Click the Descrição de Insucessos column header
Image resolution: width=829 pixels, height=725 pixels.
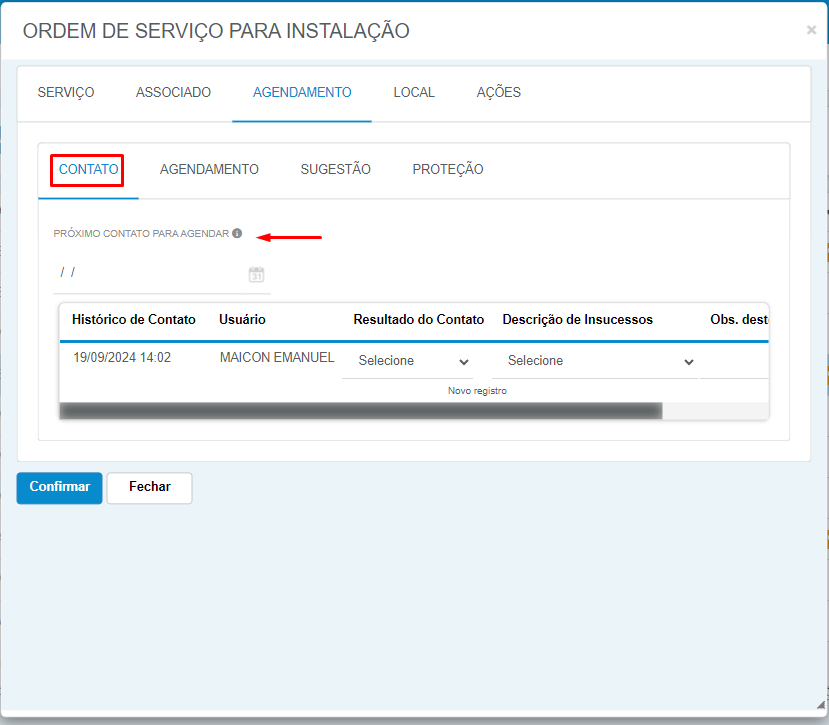577,319
